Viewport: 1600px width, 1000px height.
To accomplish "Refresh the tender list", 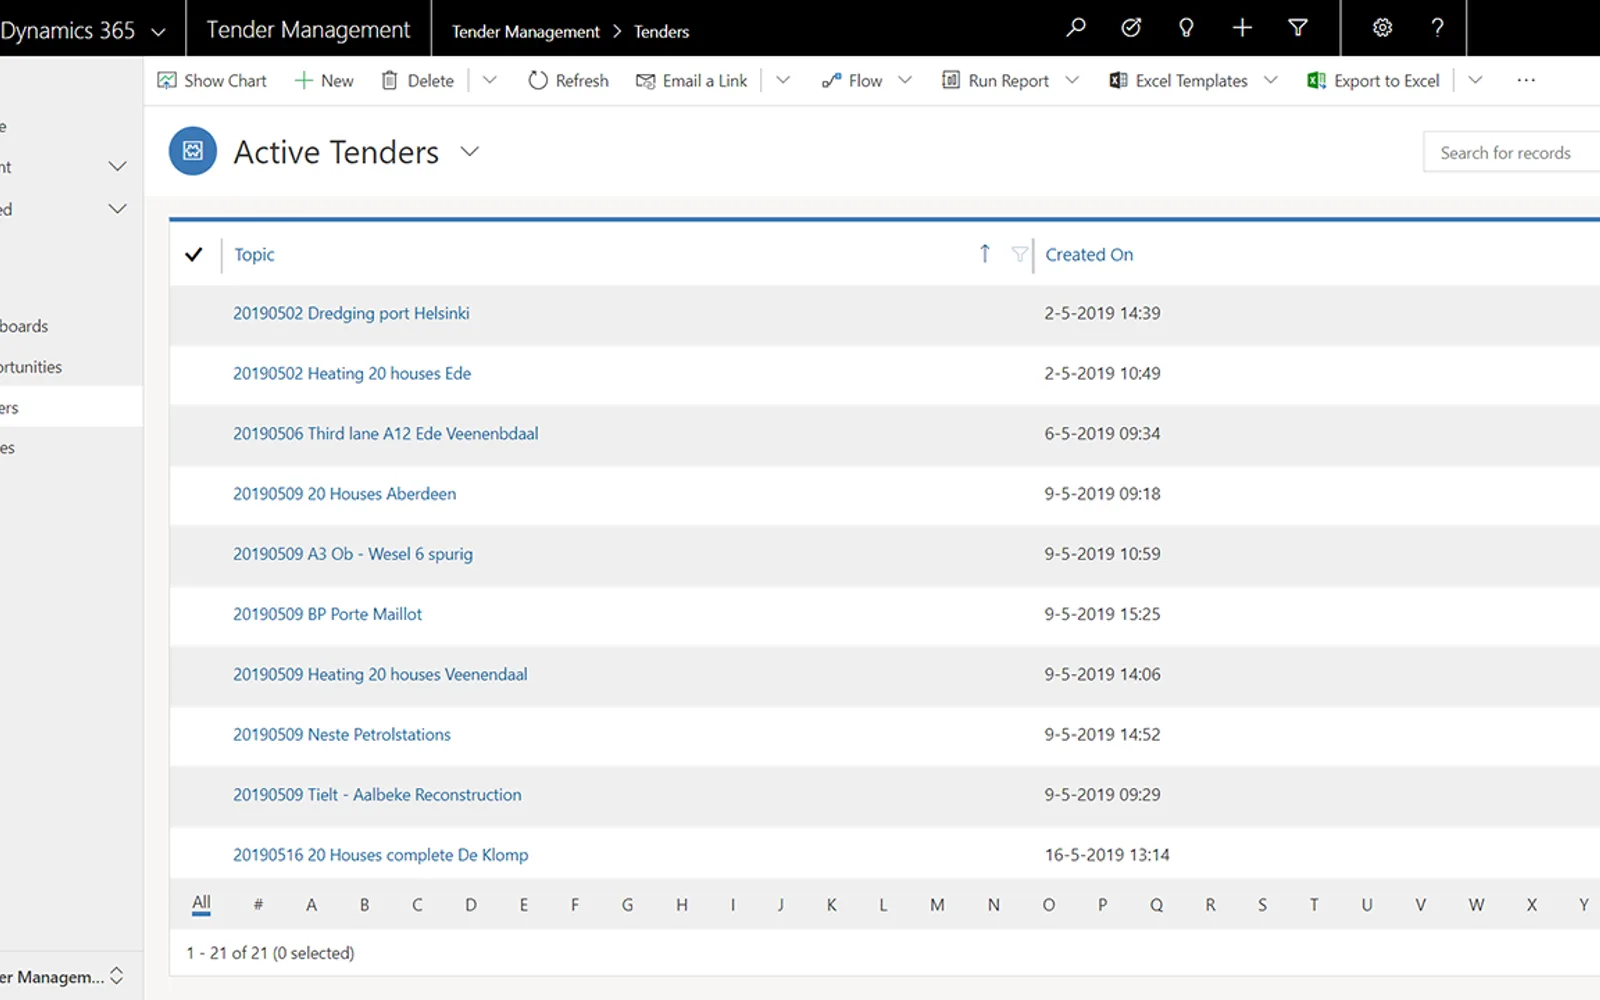I will tap(568, 80).
